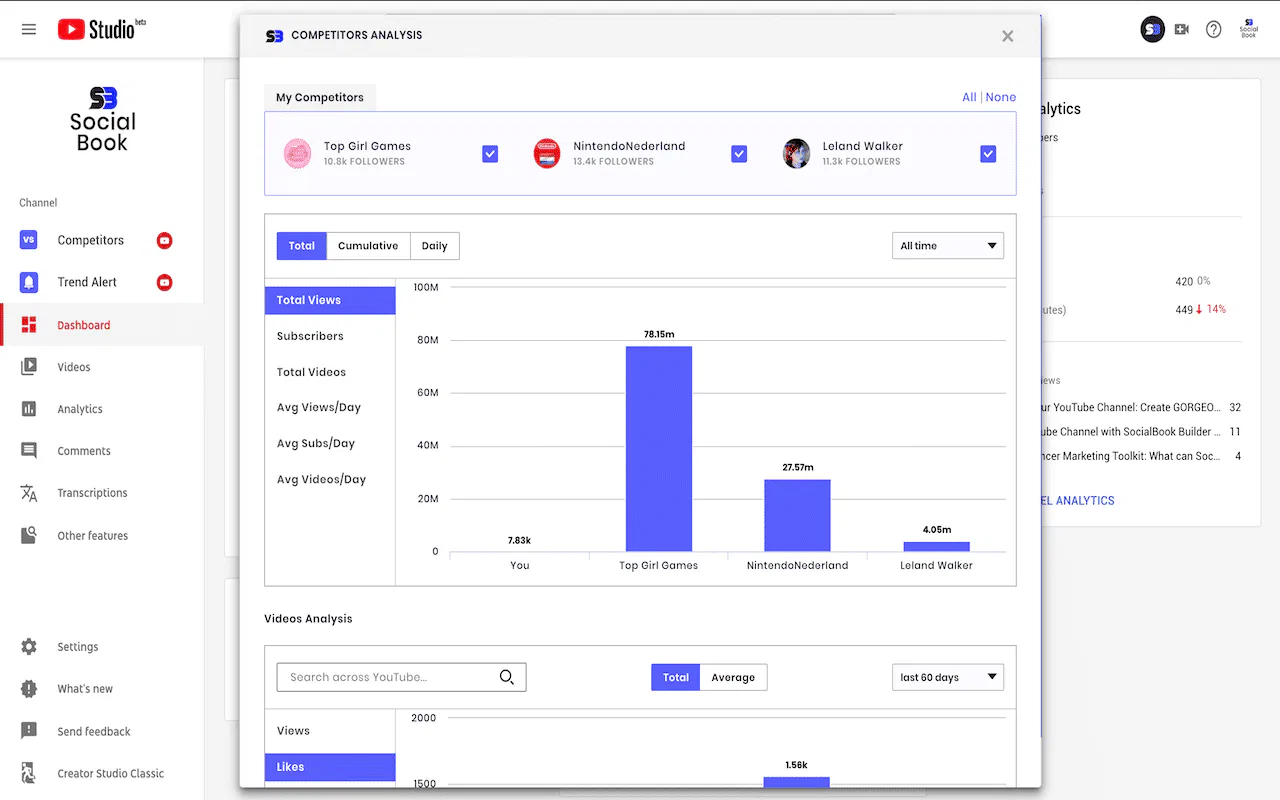Uncheck Leland Walker from competitors
The width and height of the screenshot is (1280, 800).
[x=988, y=153]
